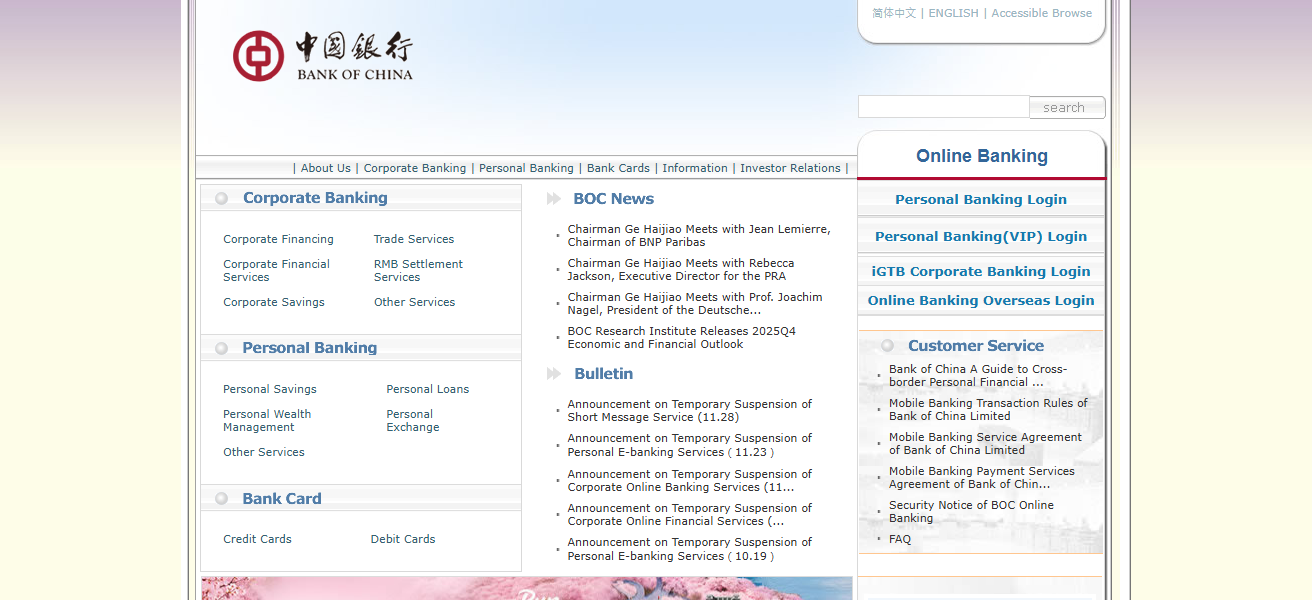Open the Credit Cards page
The height and width of the screenshot is (600, 1312).
tap(257, 538)
